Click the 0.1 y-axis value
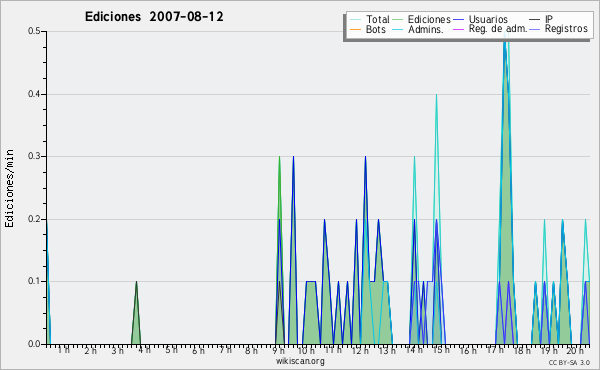Screen dimensions: 600x370 coord(34,281)
